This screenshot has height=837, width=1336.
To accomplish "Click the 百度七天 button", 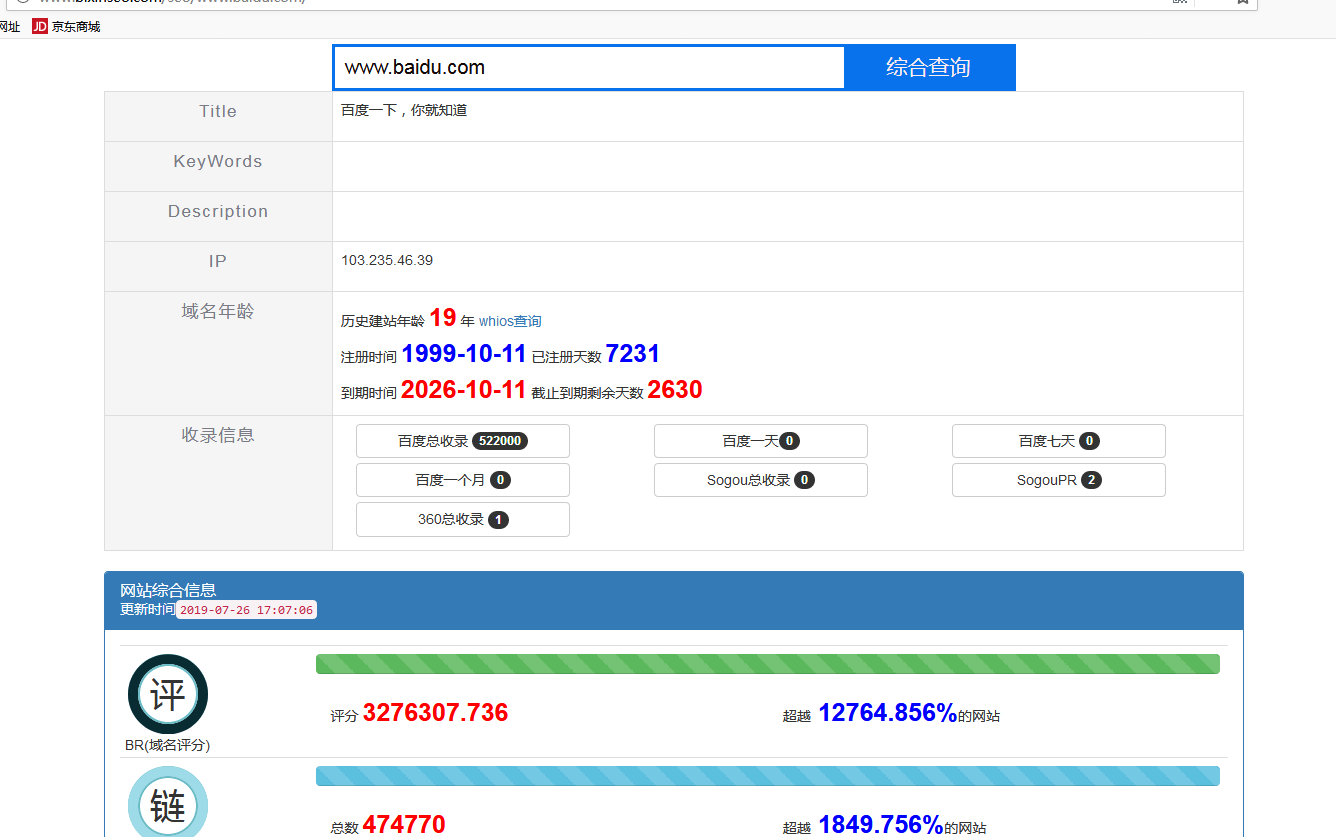I will click(1059, 441).
